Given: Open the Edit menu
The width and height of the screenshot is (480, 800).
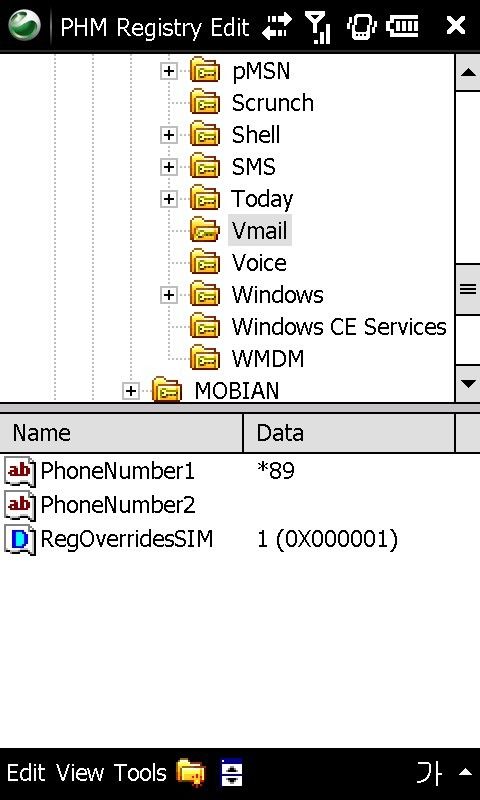Looking at the screenshot, I should click(26, 773).
